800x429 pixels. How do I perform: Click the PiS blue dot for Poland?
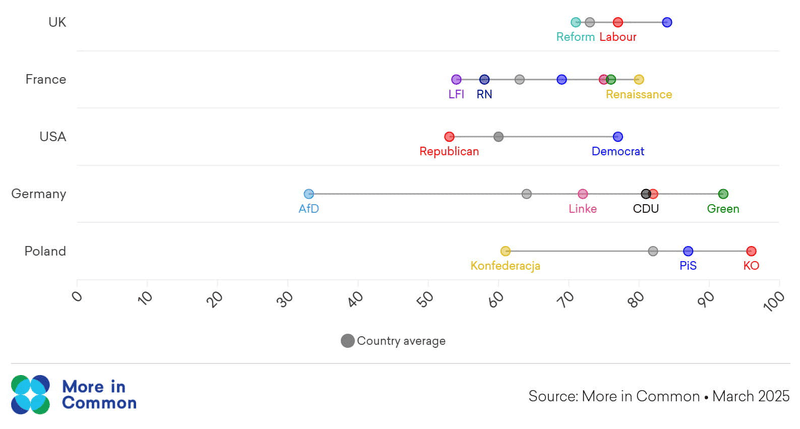pyautogui.click(x=688, y=251)
